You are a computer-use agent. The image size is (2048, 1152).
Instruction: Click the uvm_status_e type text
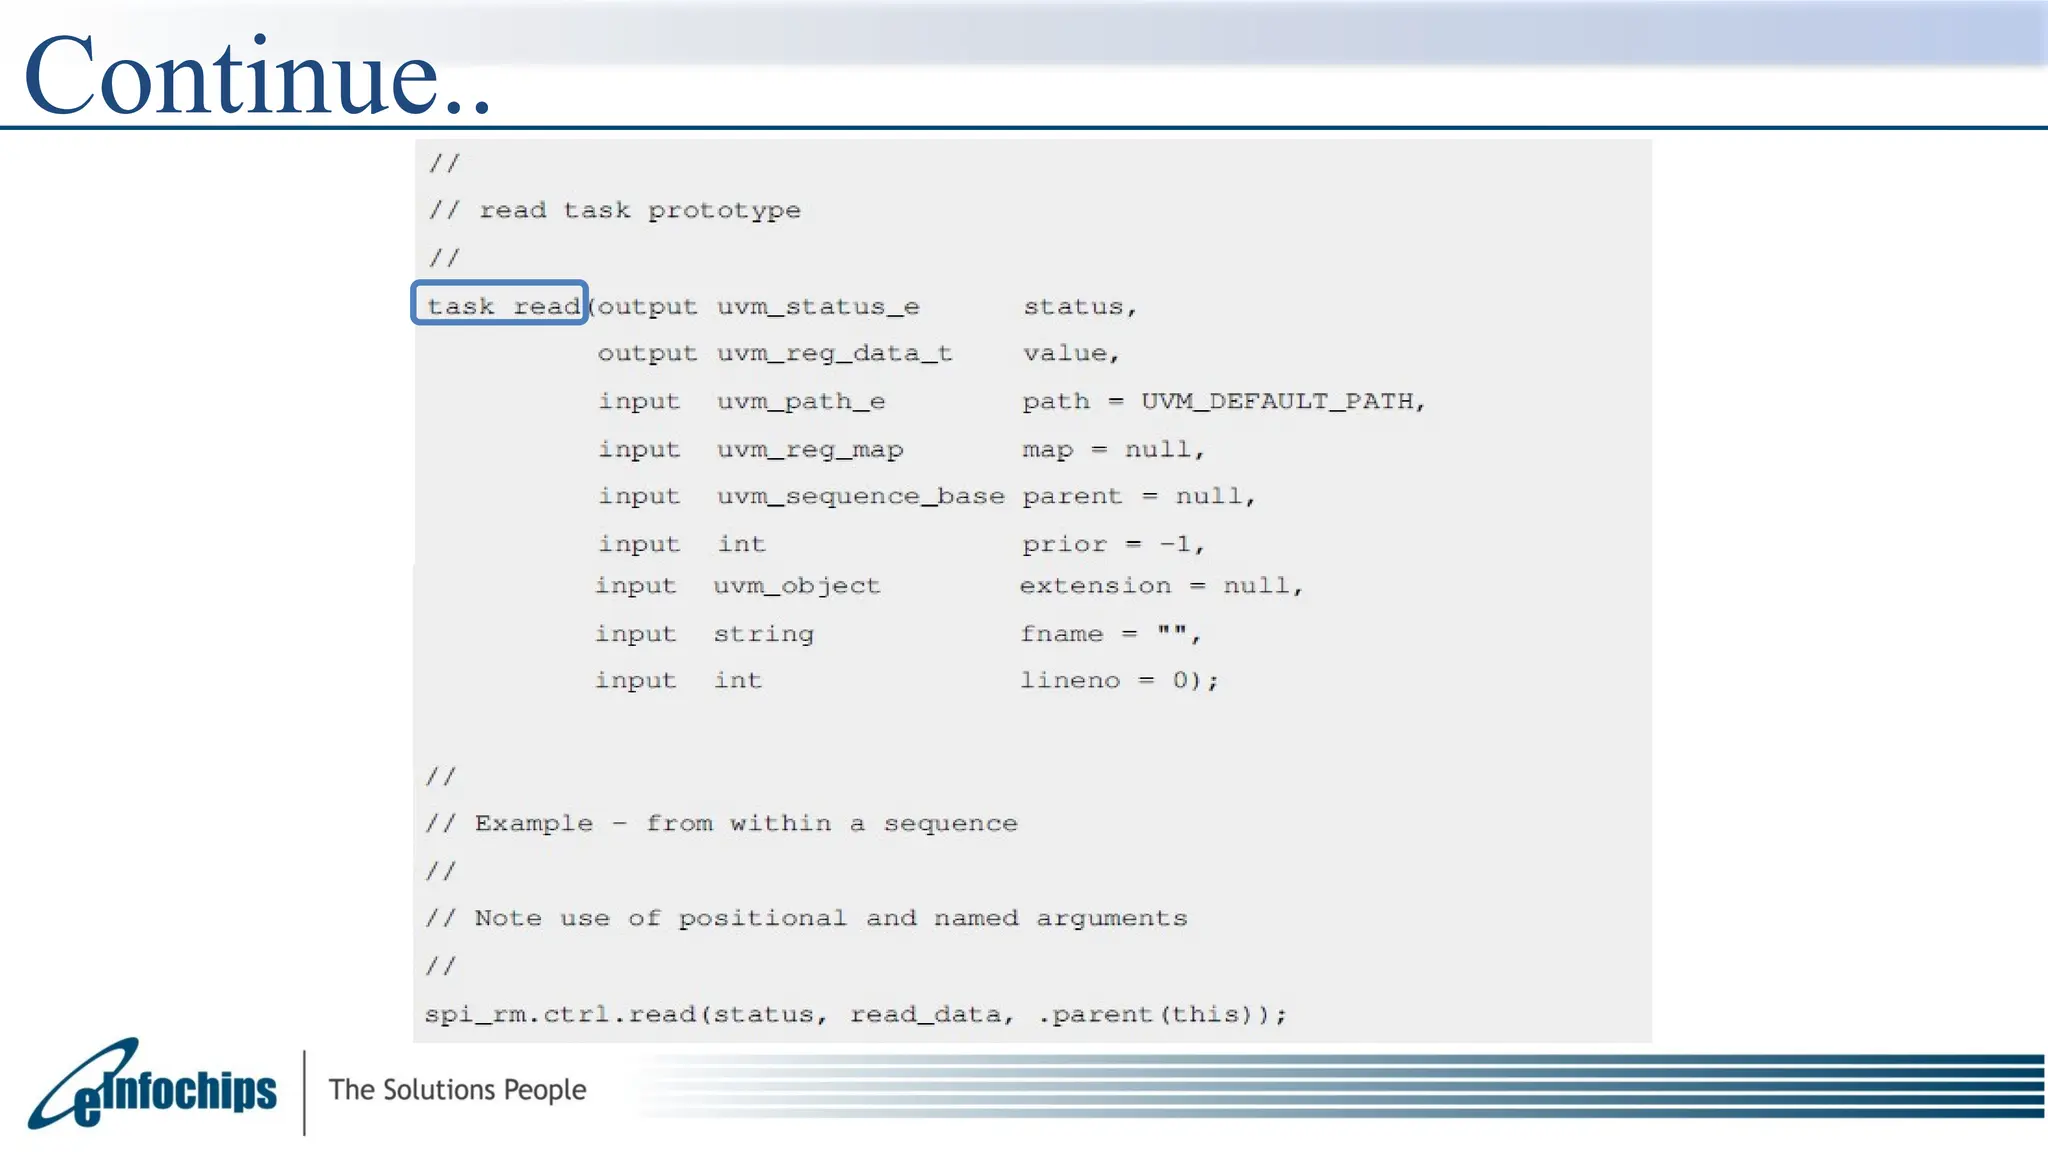(x=817, y=306)
